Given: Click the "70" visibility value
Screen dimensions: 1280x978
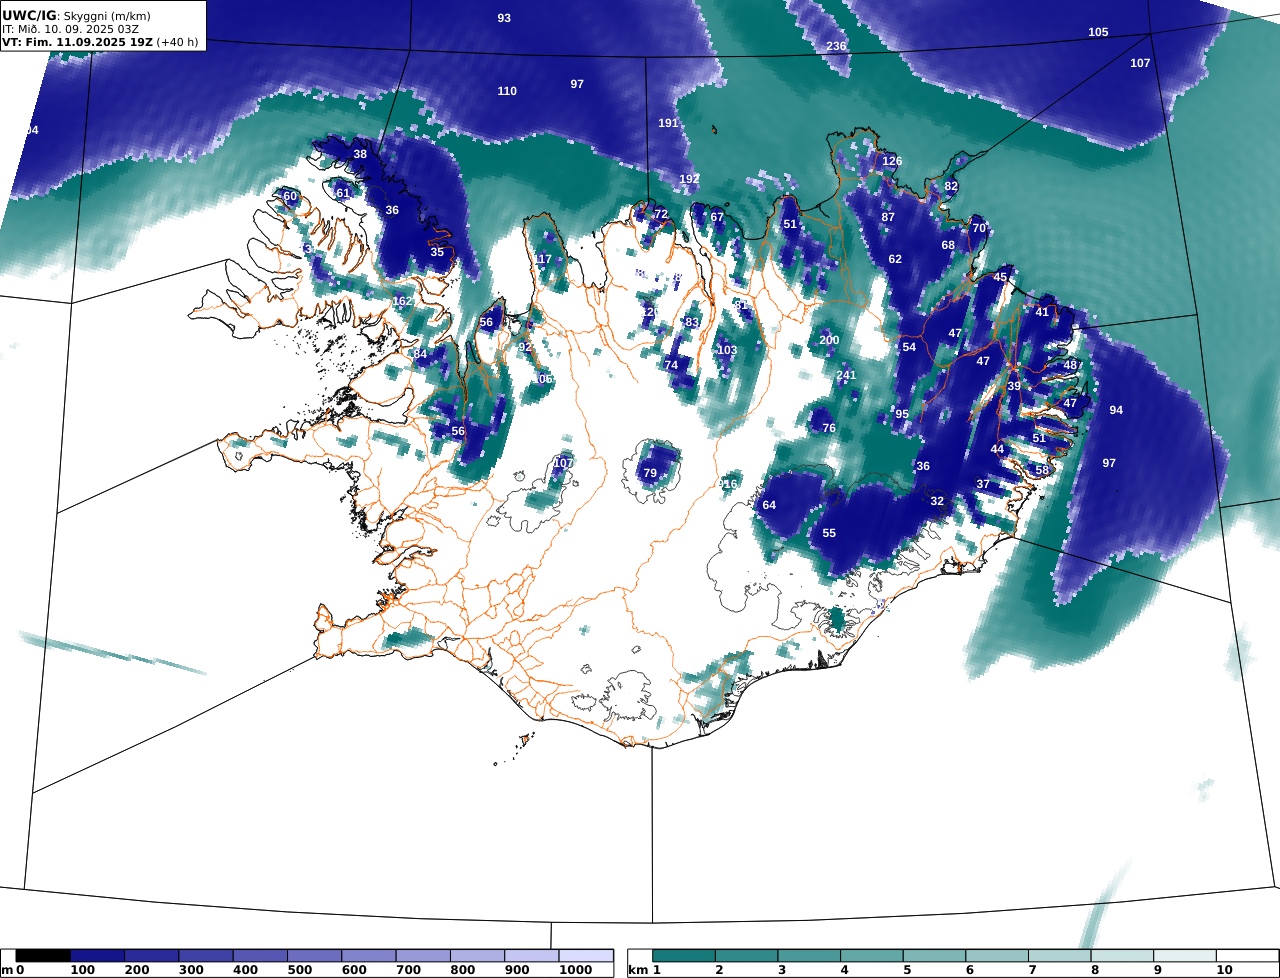Looking at the screenshot, I should tap(979, 228).
